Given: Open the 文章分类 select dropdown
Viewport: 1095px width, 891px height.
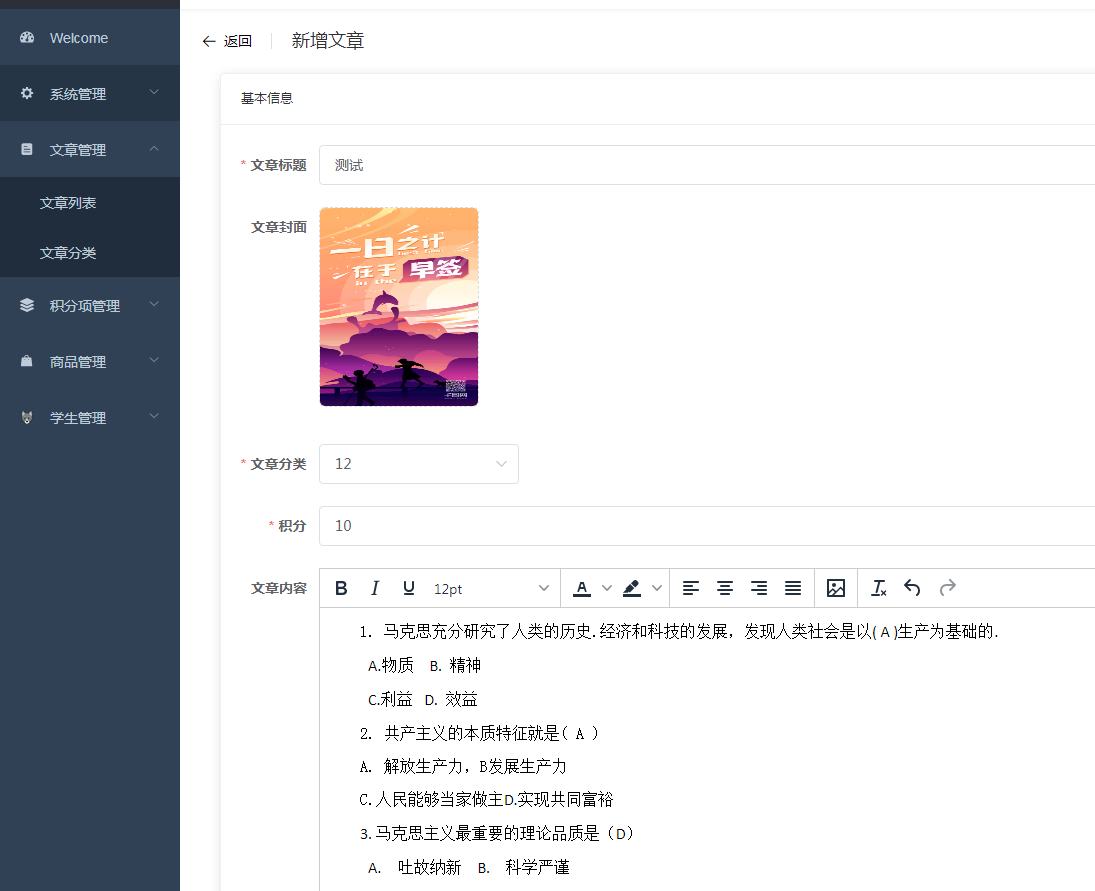Looking at the screenshot, I should 419,464.
